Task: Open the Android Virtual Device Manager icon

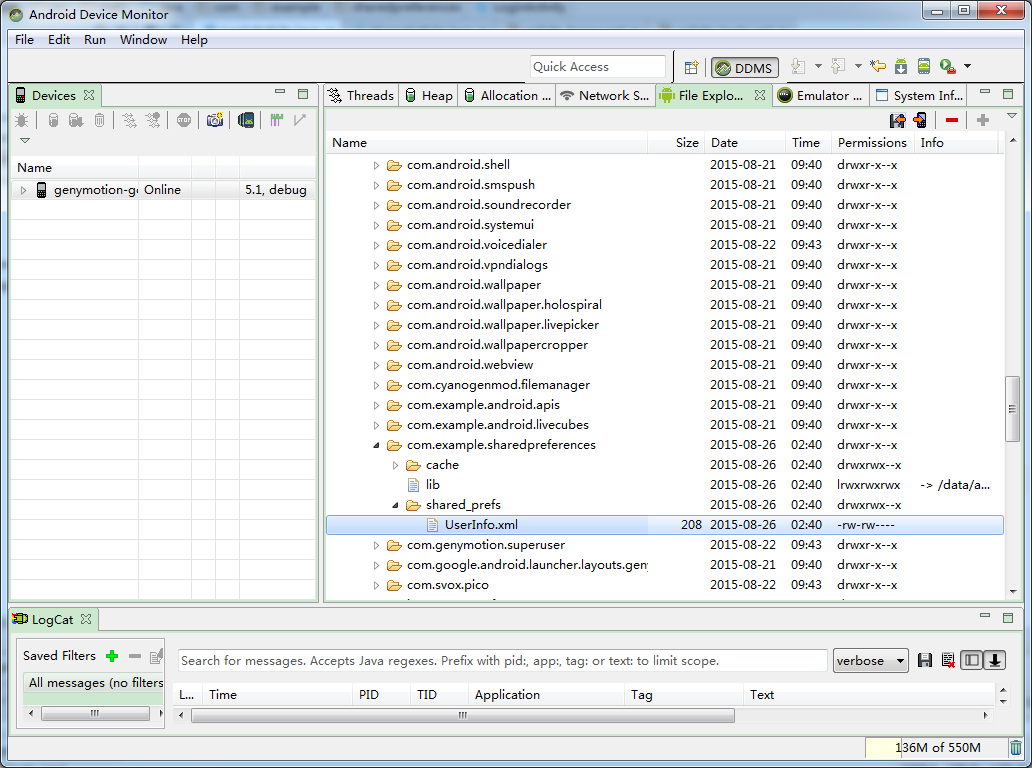Action: point(924,66)
